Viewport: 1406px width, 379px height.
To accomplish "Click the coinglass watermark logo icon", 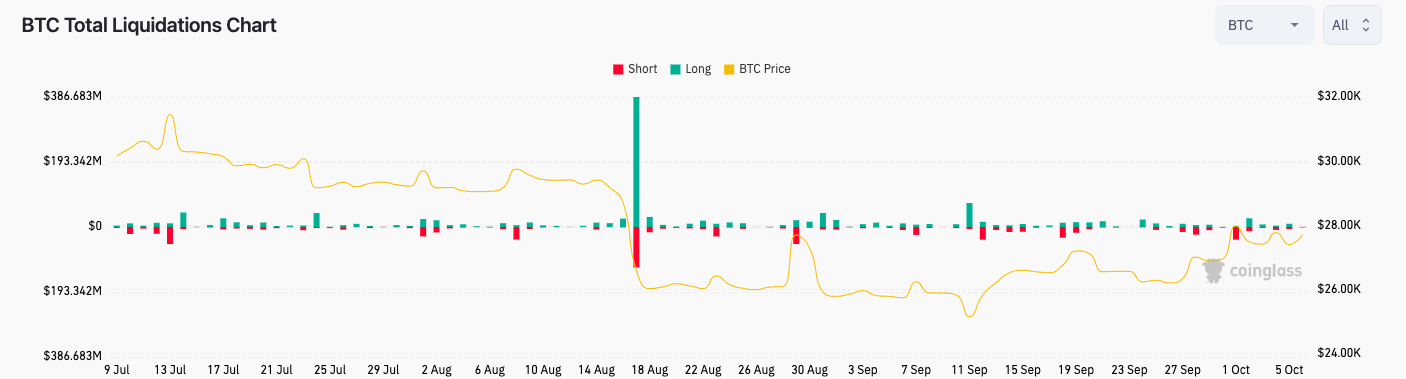I will pos(1213,271).
